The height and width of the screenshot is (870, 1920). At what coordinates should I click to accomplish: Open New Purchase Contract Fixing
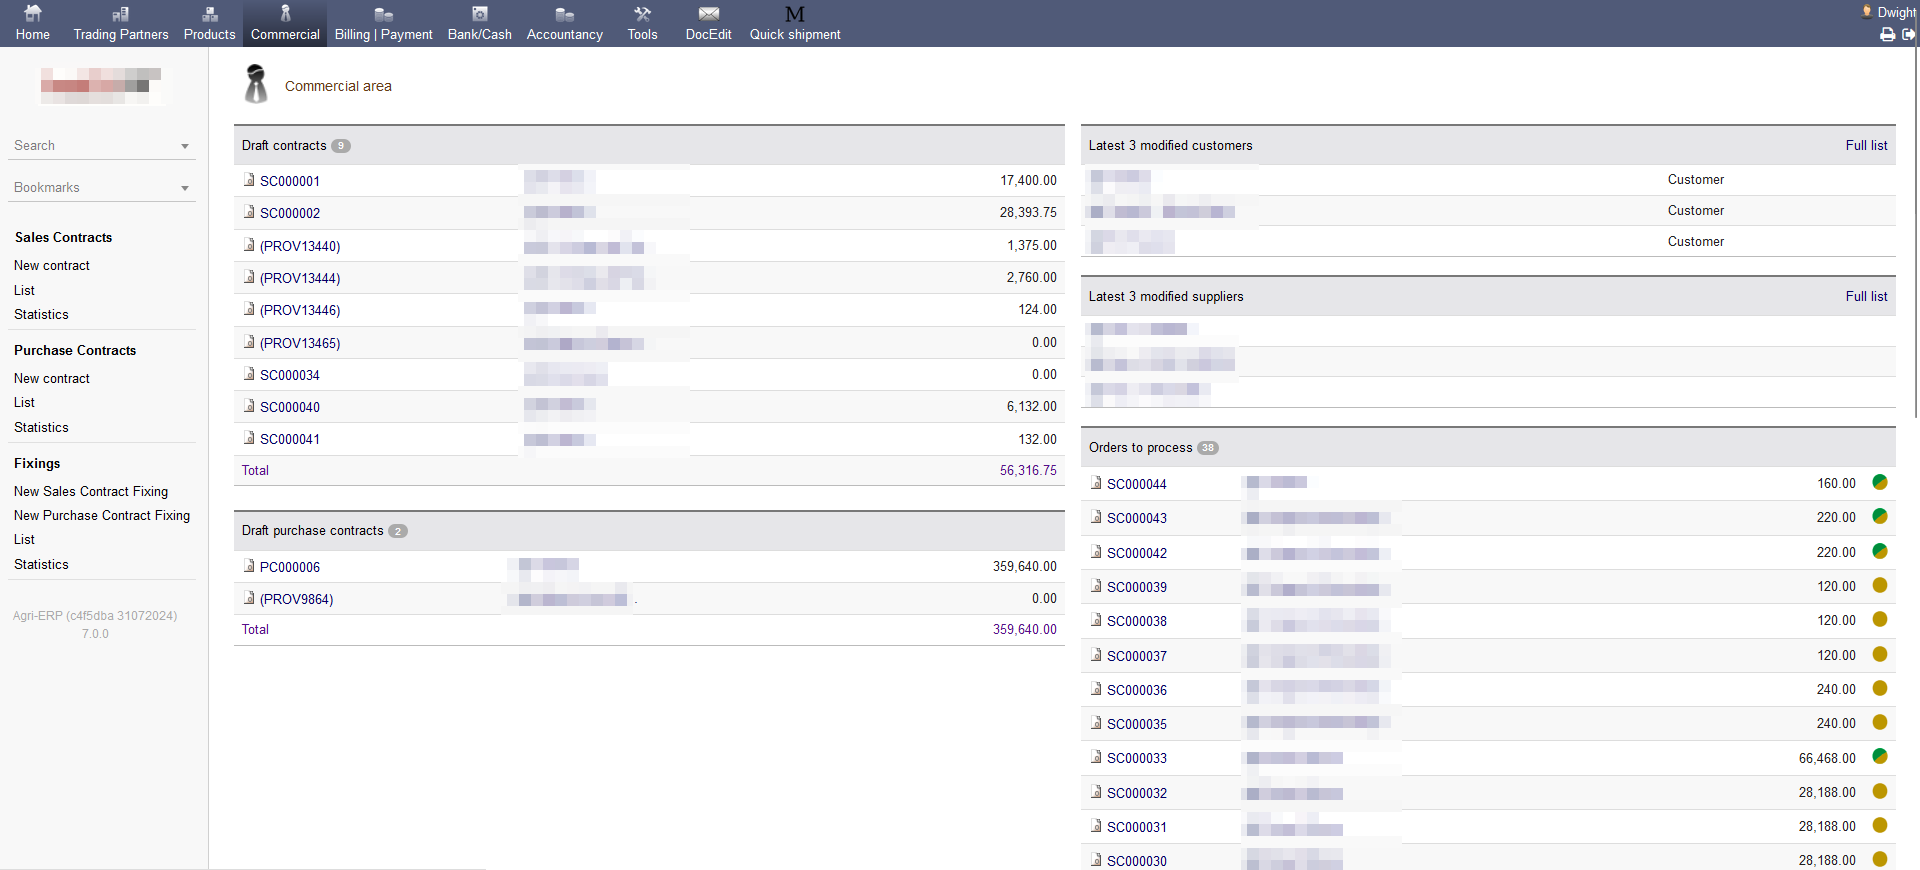(x=102, y=515)
